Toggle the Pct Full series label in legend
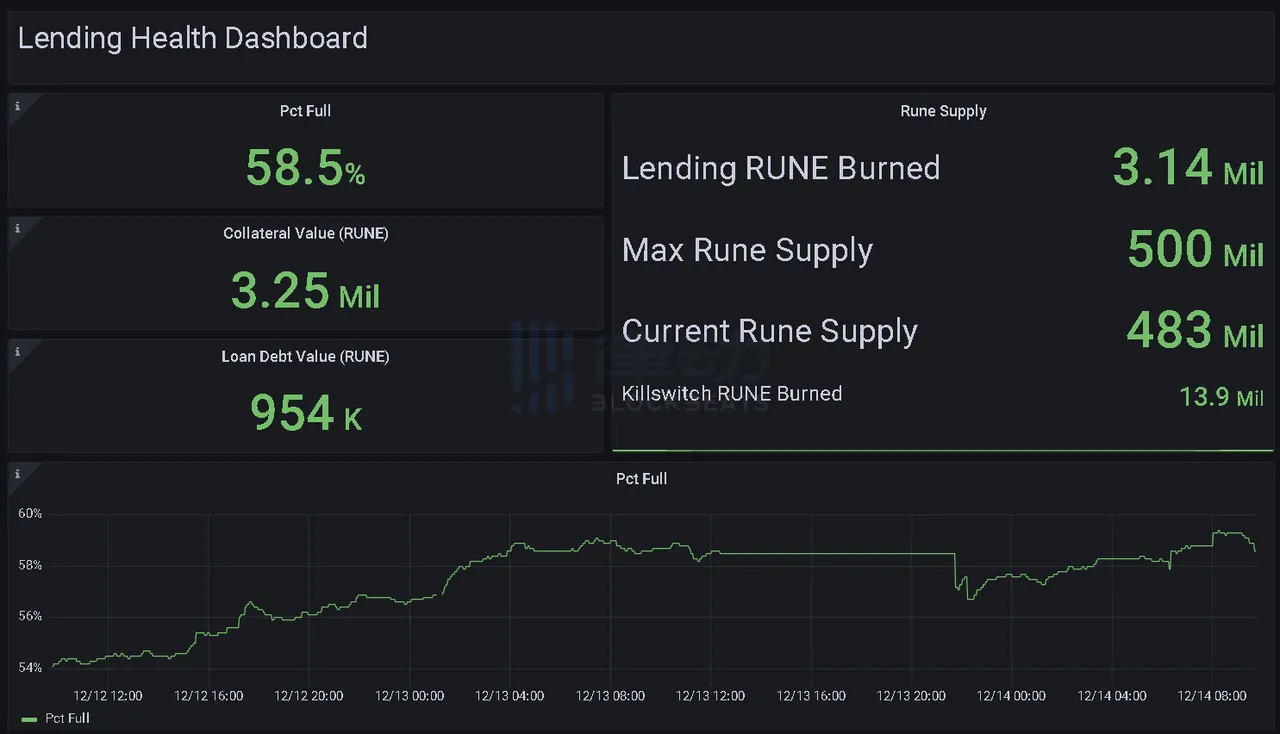The height and width of the screenshot is (734, 1280). [67, 718]
